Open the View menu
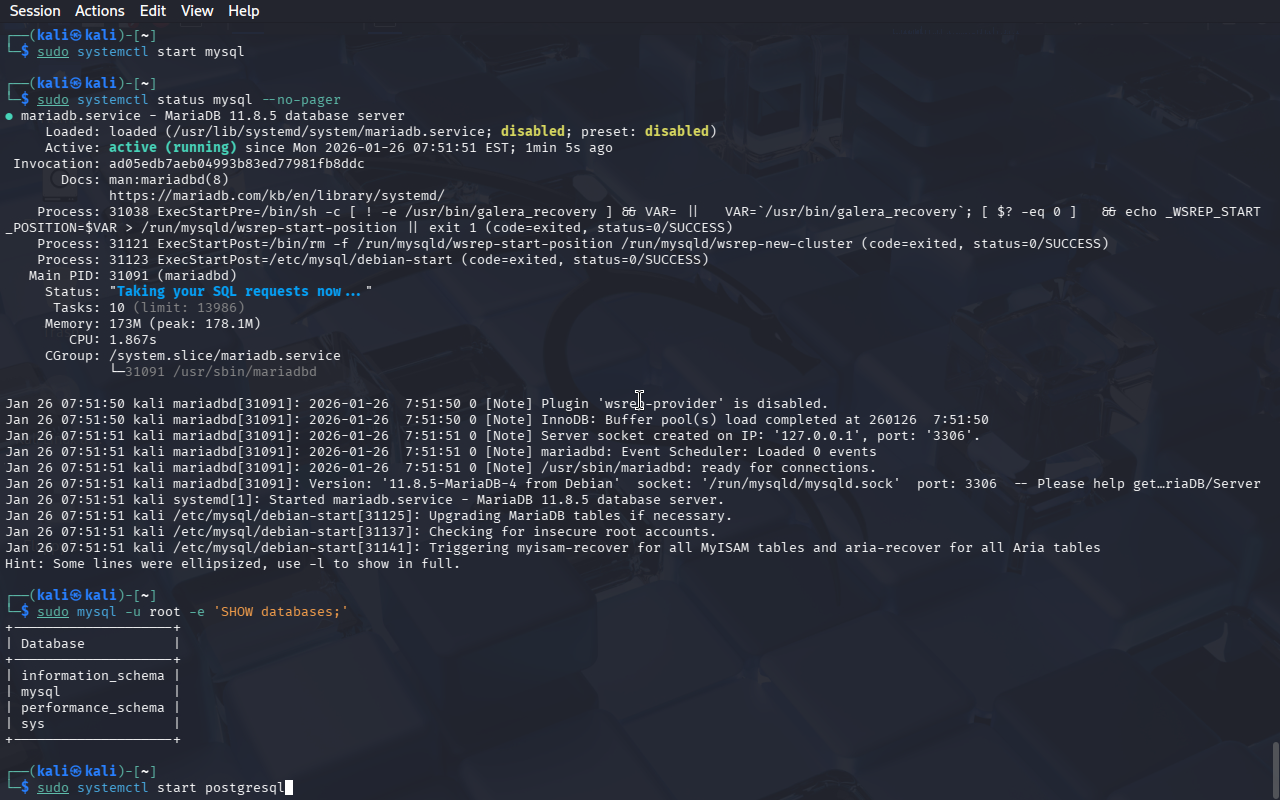The image size is (1280, 800). coord(197,11)
